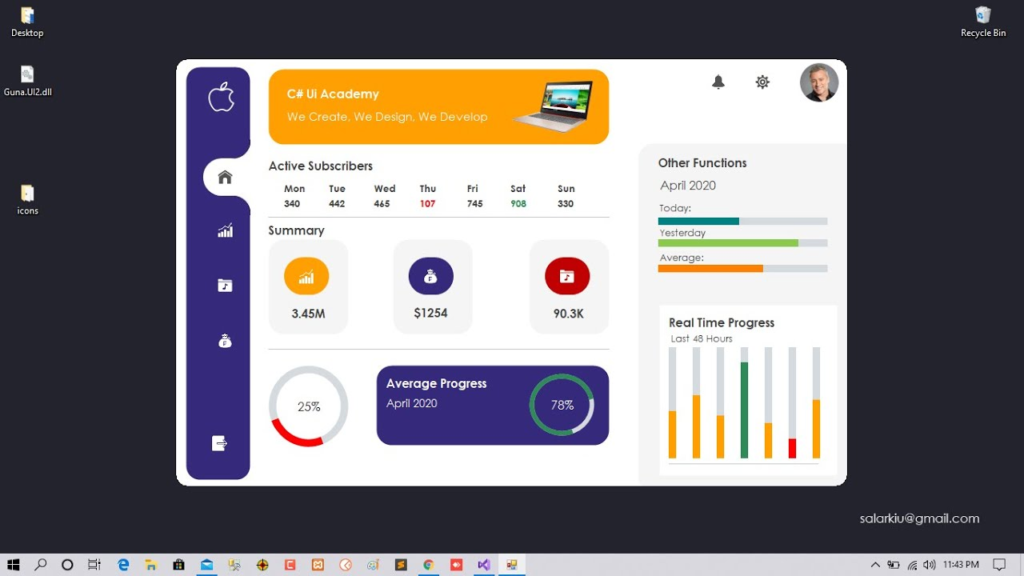
Task: Open Mail app from taskbar
Action: pyautogui.click(x=206, y=565)
